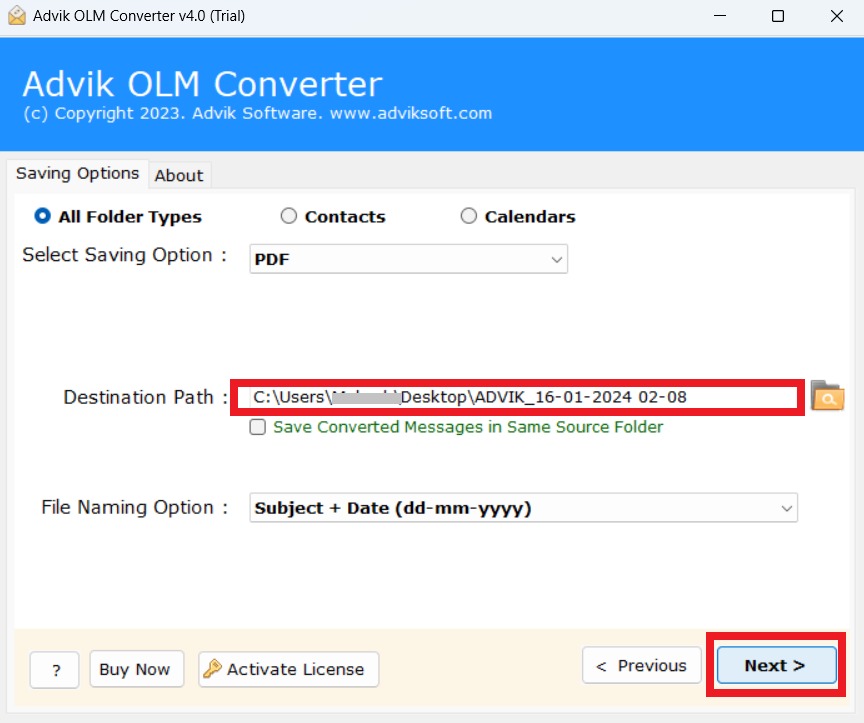Browse for destination folder icon
864x723 pixels.
pyautogui.click(x=827, y=396)
